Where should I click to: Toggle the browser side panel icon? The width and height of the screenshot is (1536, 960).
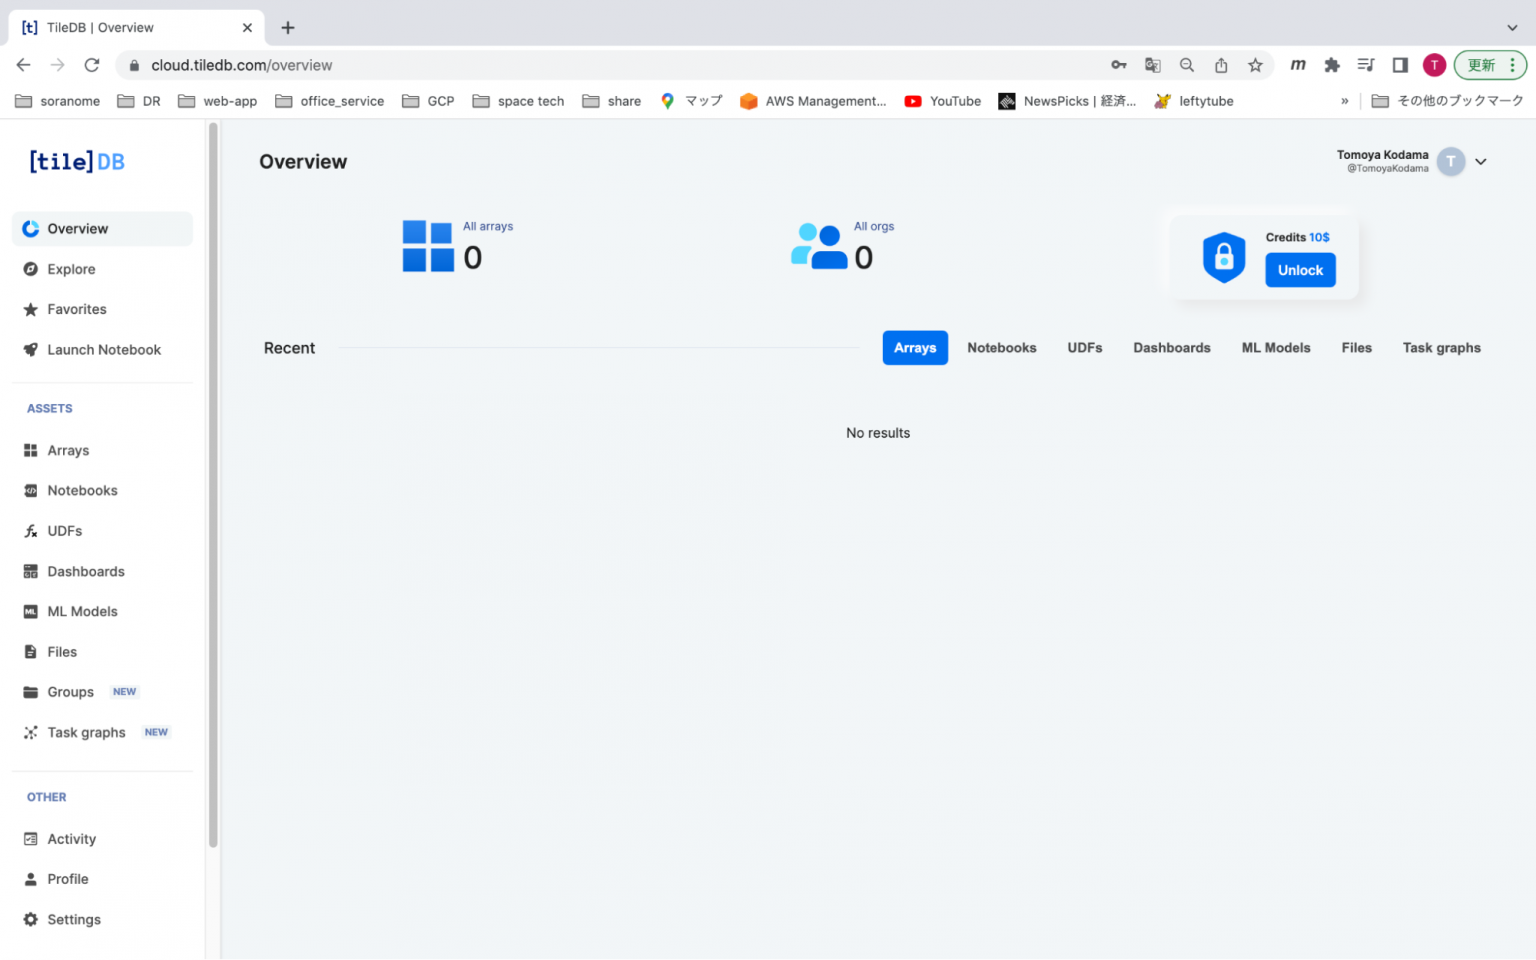click(1400, 65)
